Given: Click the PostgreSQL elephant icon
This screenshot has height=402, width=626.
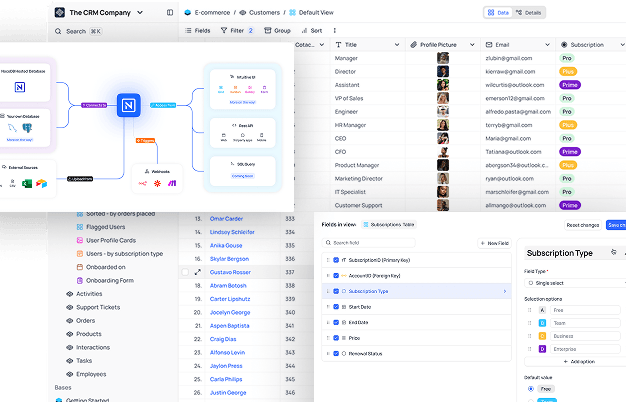Looking at the screenshot, I should [27, 128].
